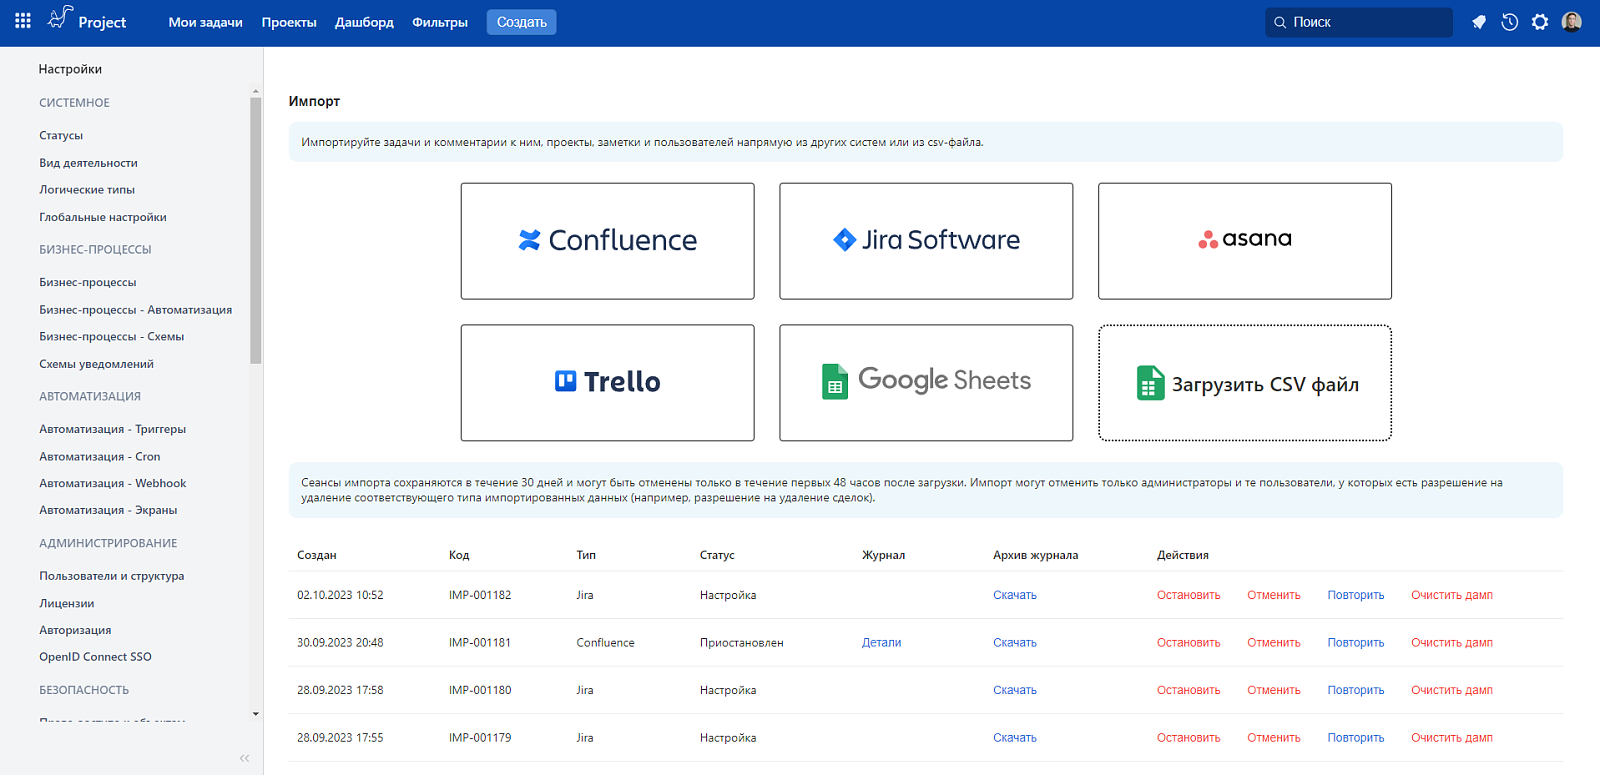This screenshot has width=1600, height=775.
Task: Choose the Confluence import card
Action: click(608, 241)
